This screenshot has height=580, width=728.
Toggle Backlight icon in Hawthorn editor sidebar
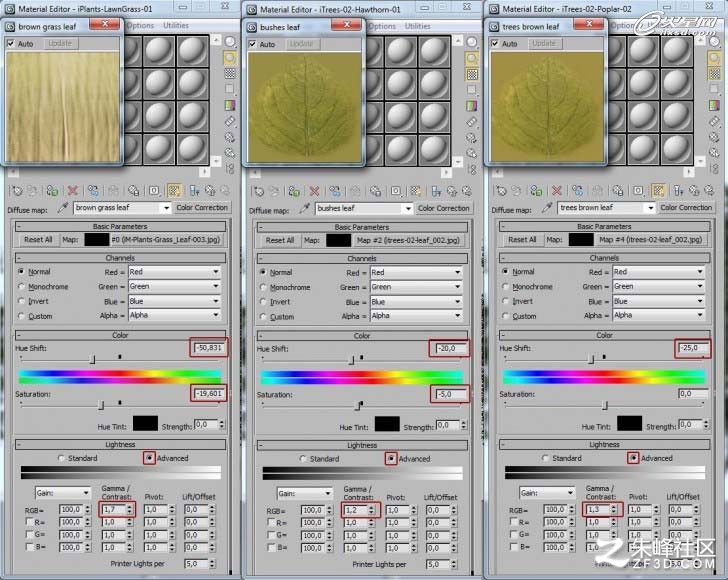[x=471, y=59]
